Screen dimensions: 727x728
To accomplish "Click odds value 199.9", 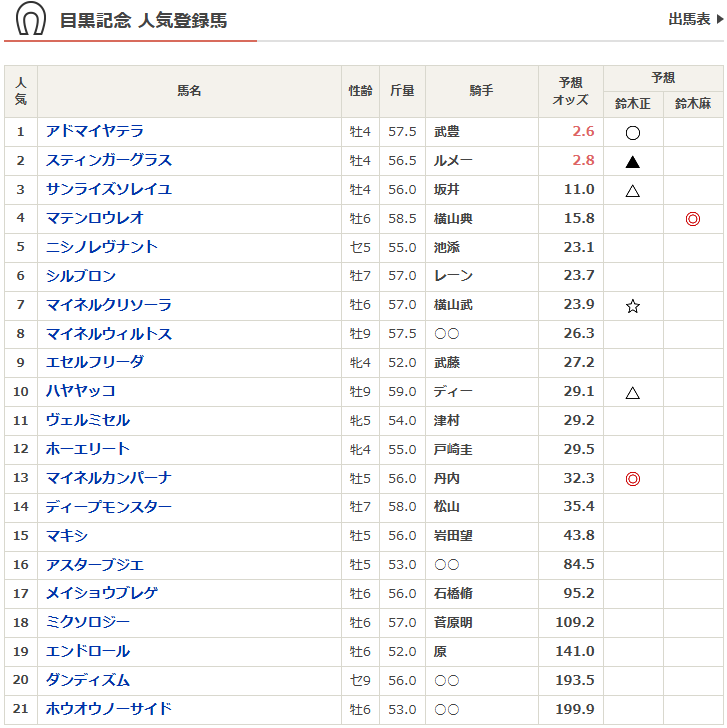I will (x=575, y=709).
